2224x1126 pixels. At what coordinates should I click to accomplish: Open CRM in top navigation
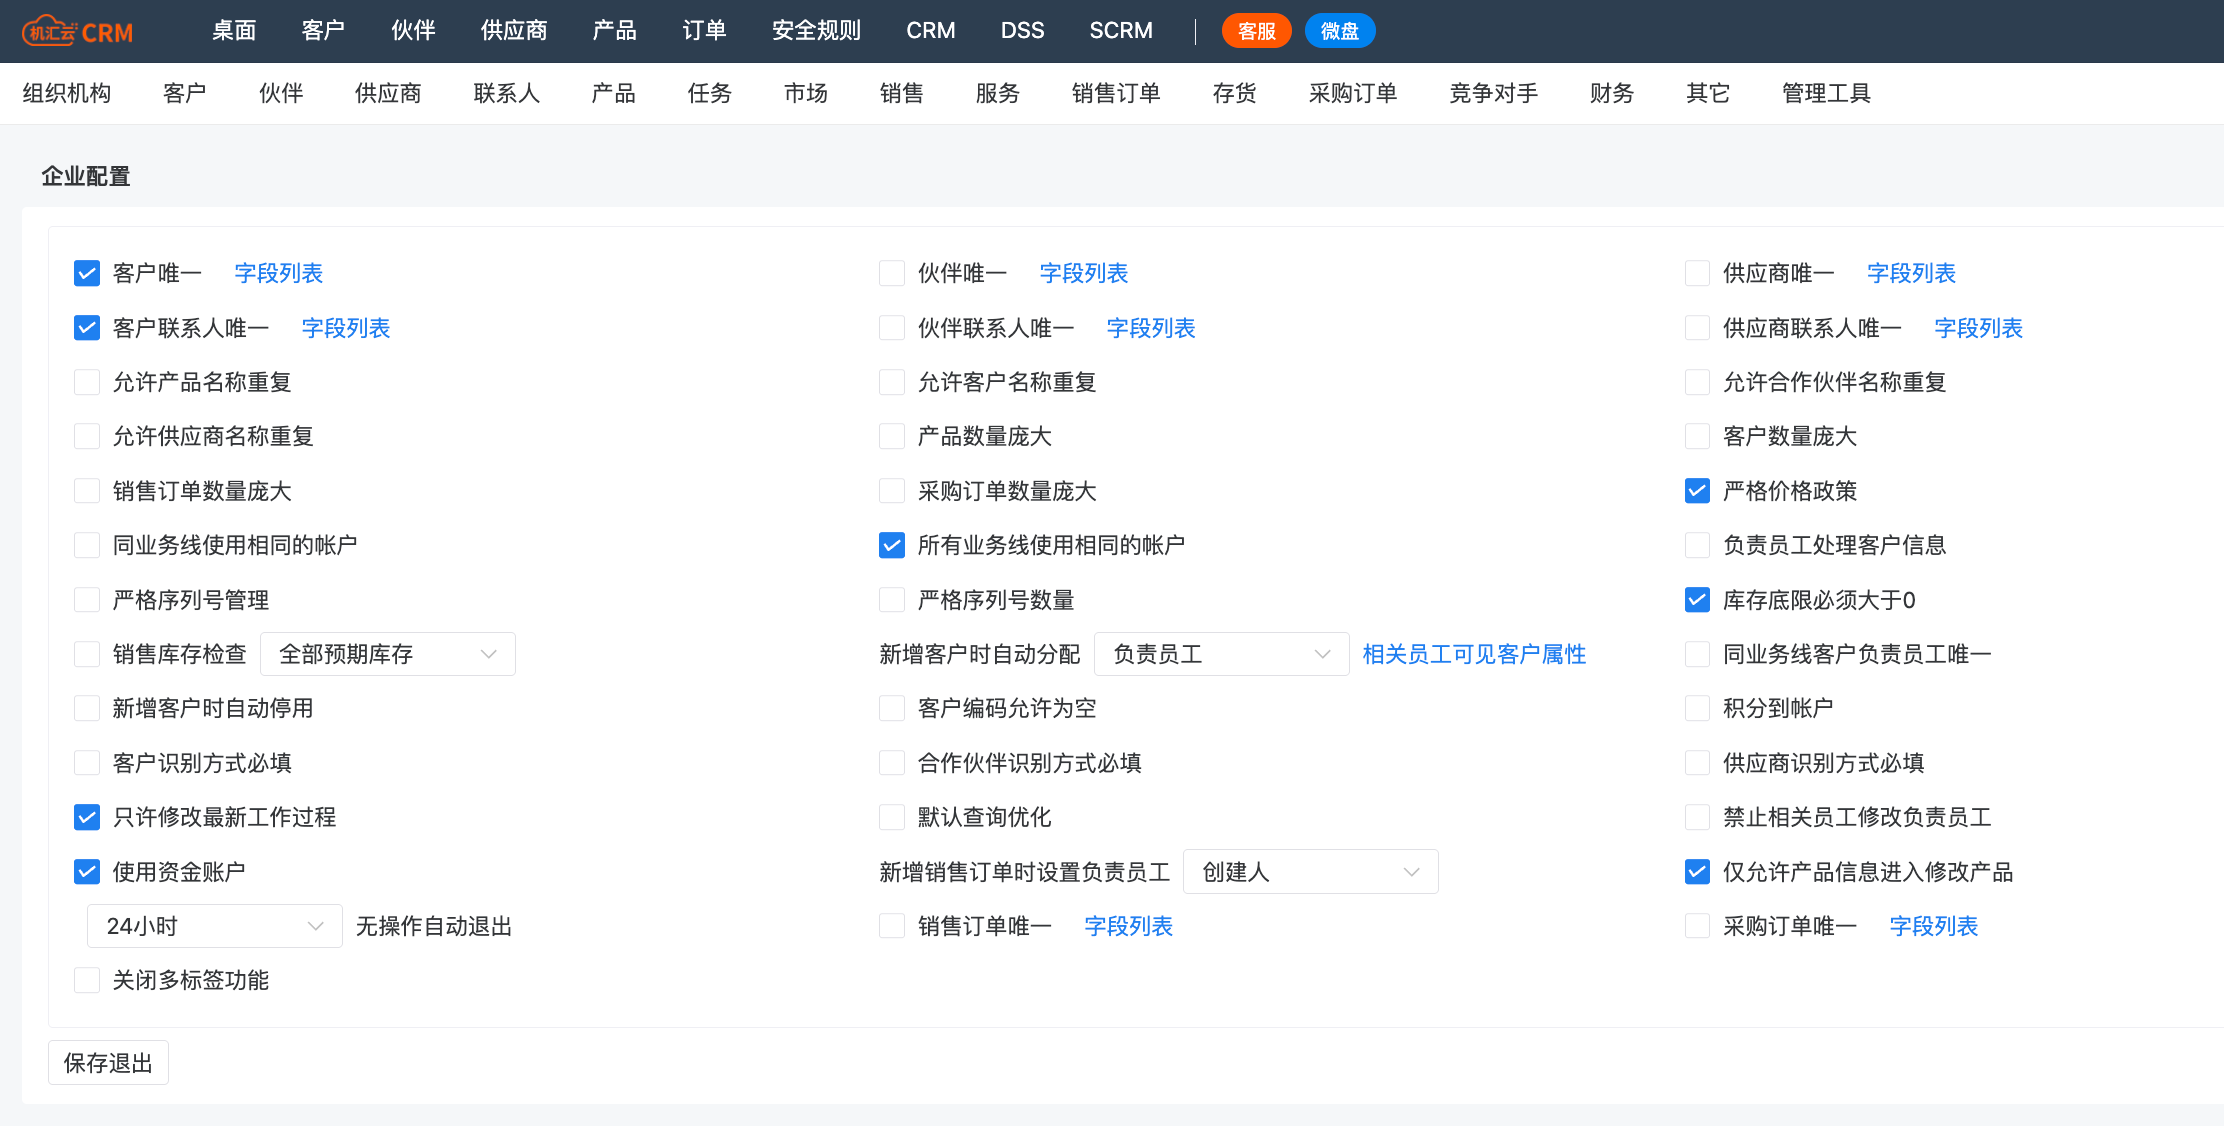click(x=930, y=31)
